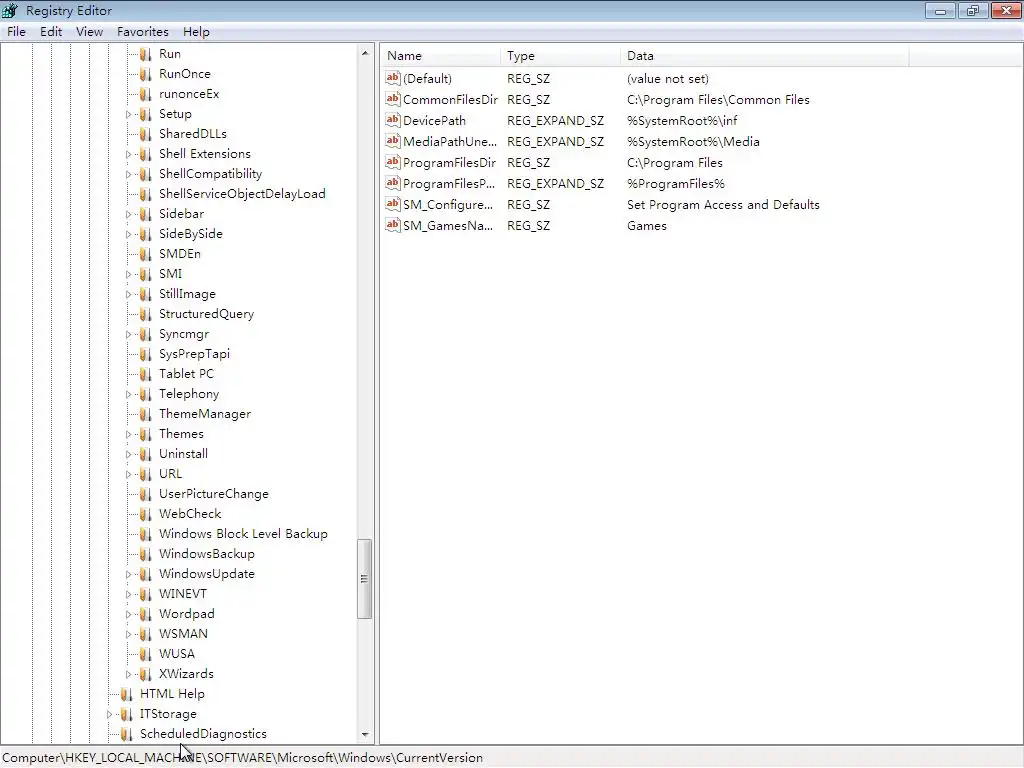Click the (Default) value string icon
Image resolution: width=1024 pixels, height=768 pixels.
[392, 78]
